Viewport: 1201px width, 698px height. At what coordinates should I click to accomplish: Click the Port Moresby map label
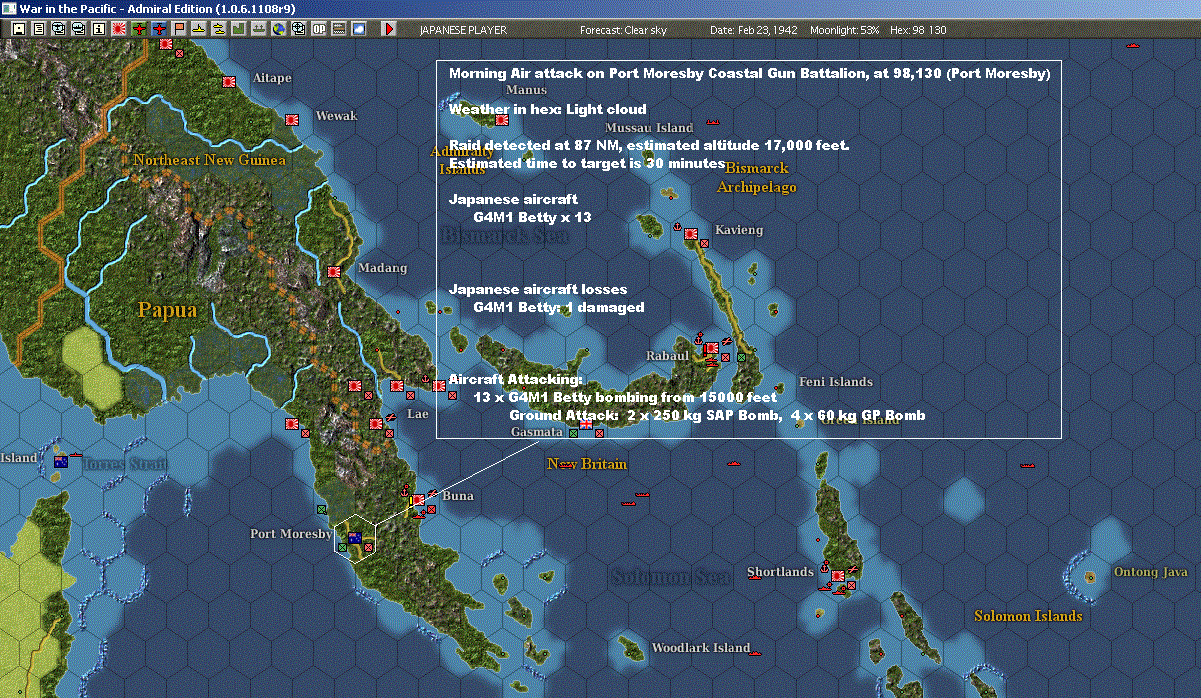coord(291,534)
